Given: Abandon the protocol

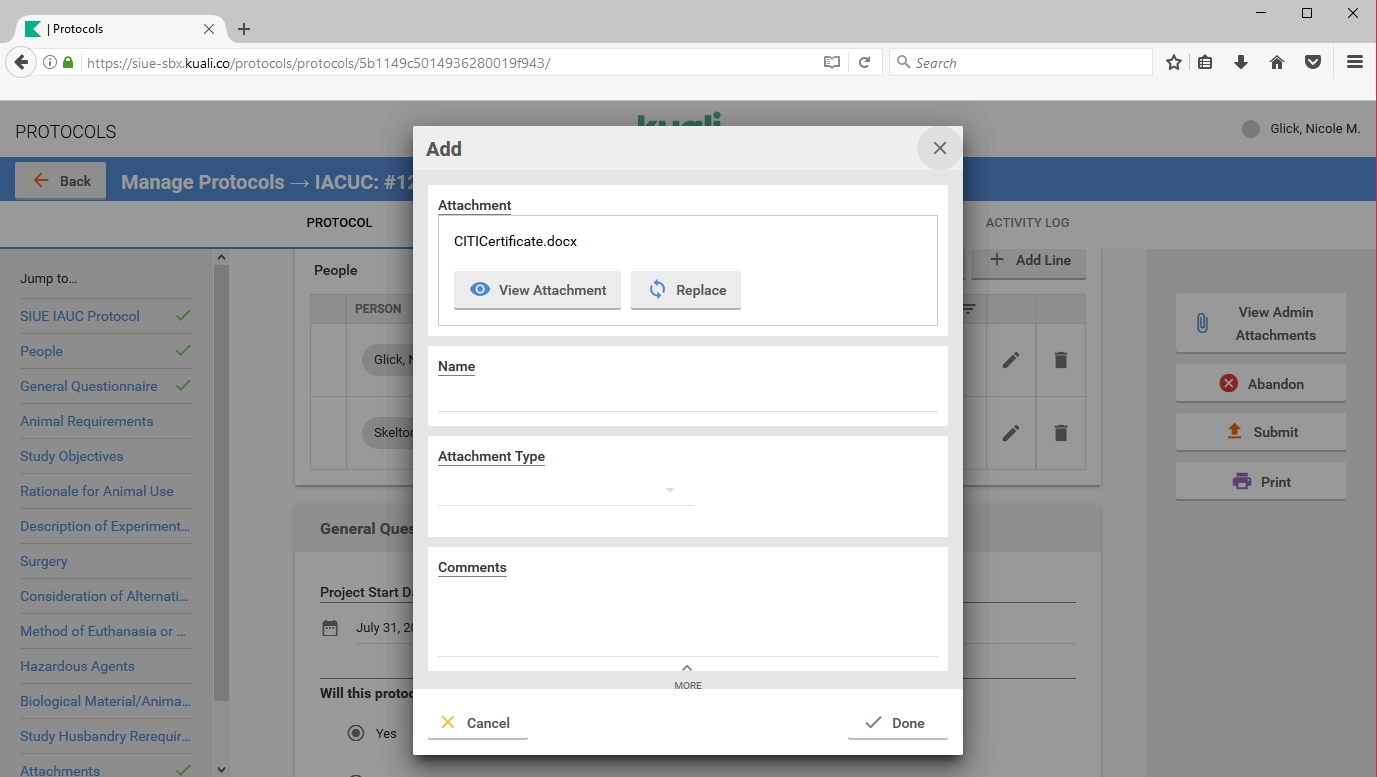Looking at the screenshot, I should [1260, 384].
